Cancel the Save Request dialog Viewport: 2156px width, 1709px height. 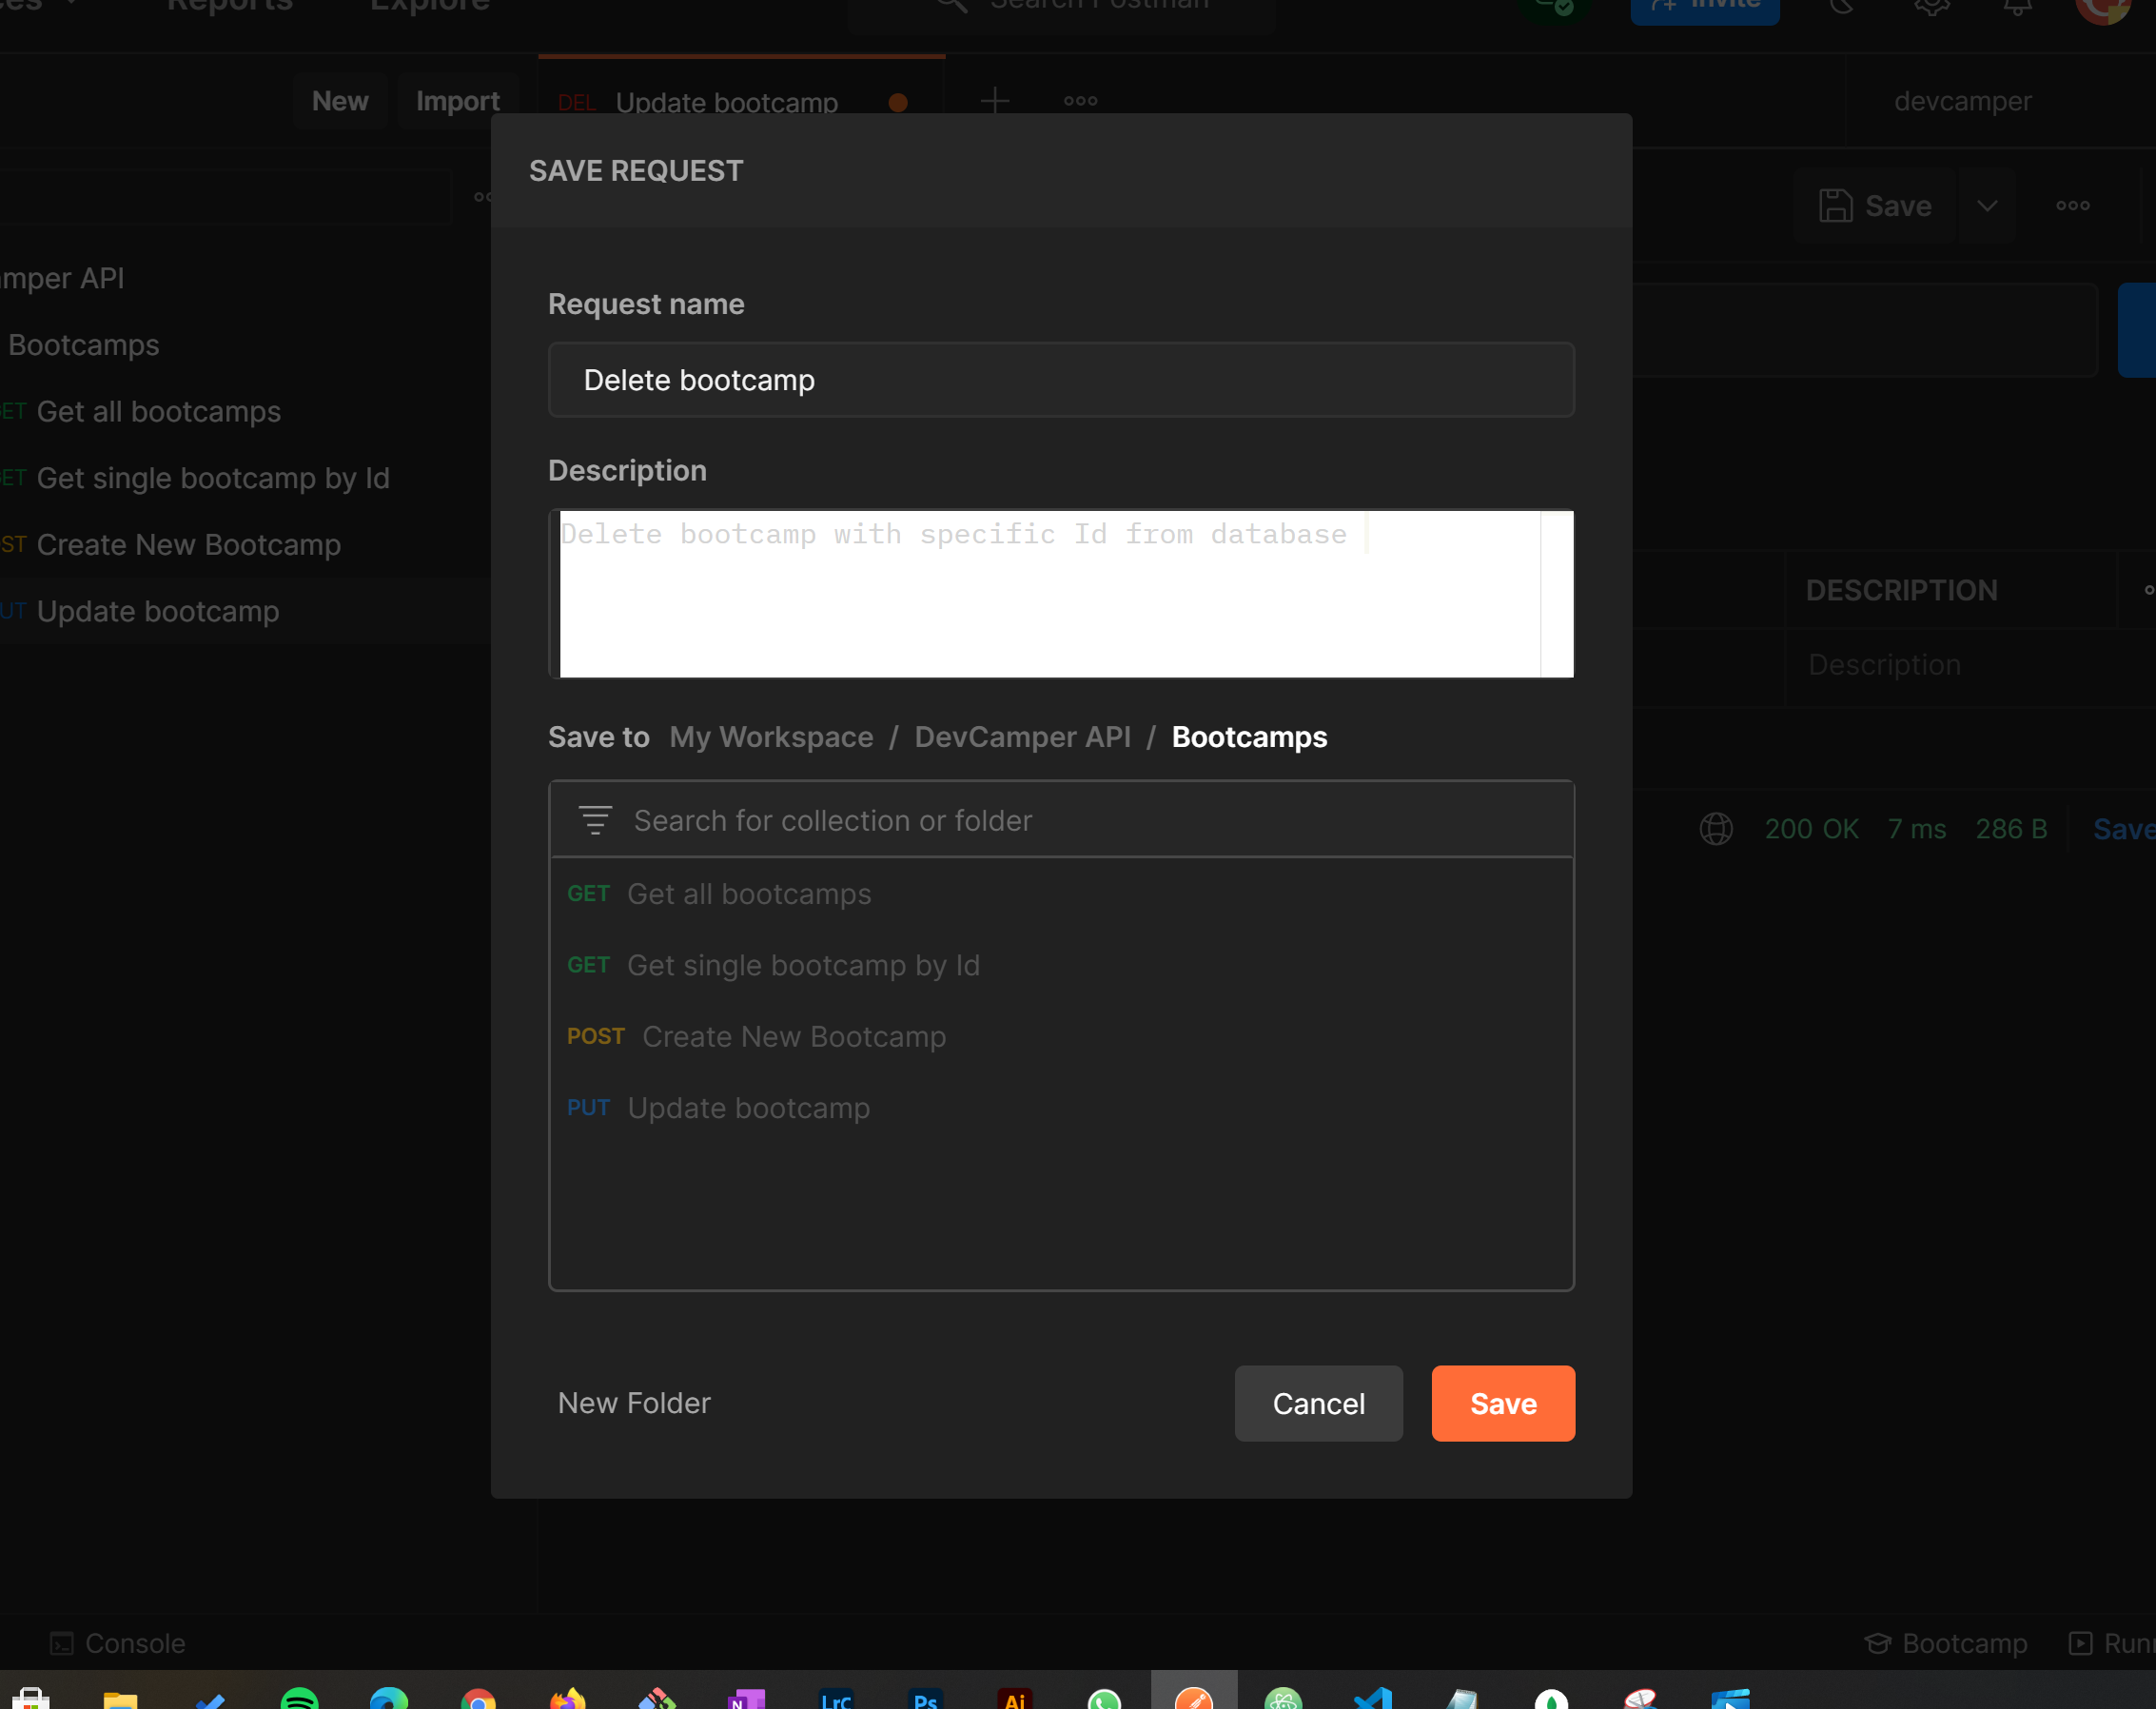coord(1318,1403)
